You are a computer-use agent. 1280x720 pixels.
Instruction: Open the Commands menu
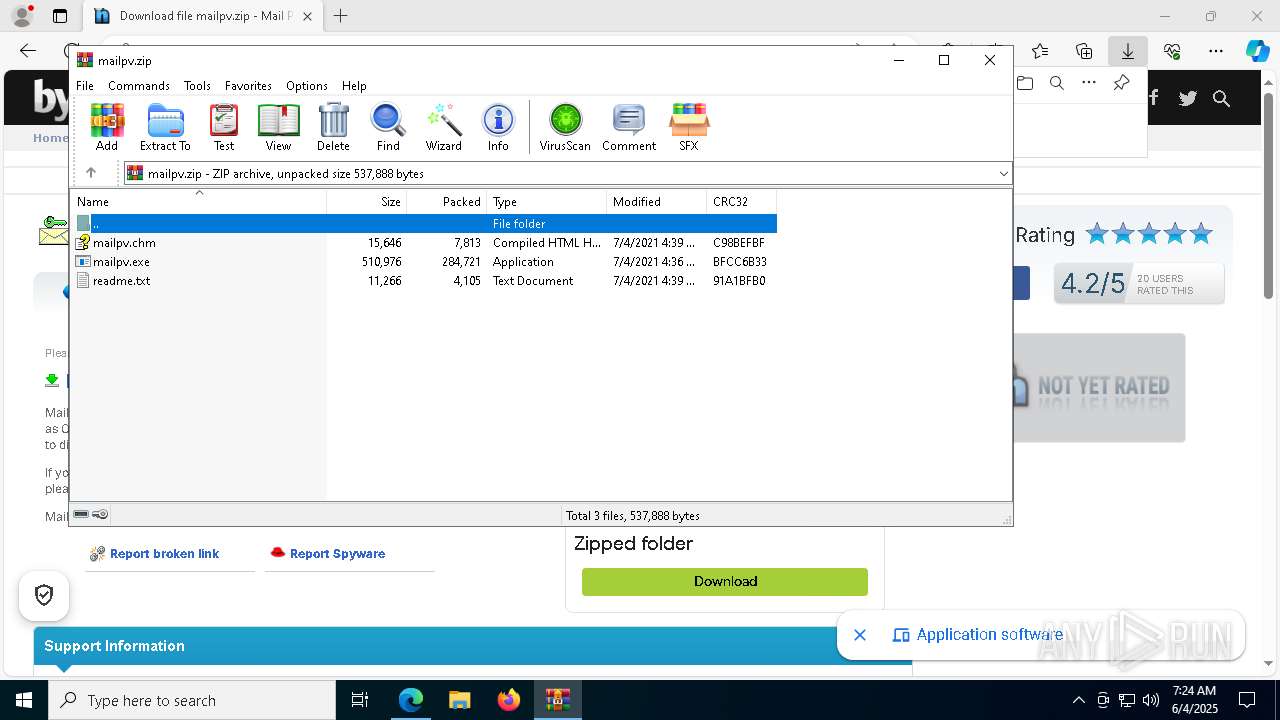click(139, 86)
